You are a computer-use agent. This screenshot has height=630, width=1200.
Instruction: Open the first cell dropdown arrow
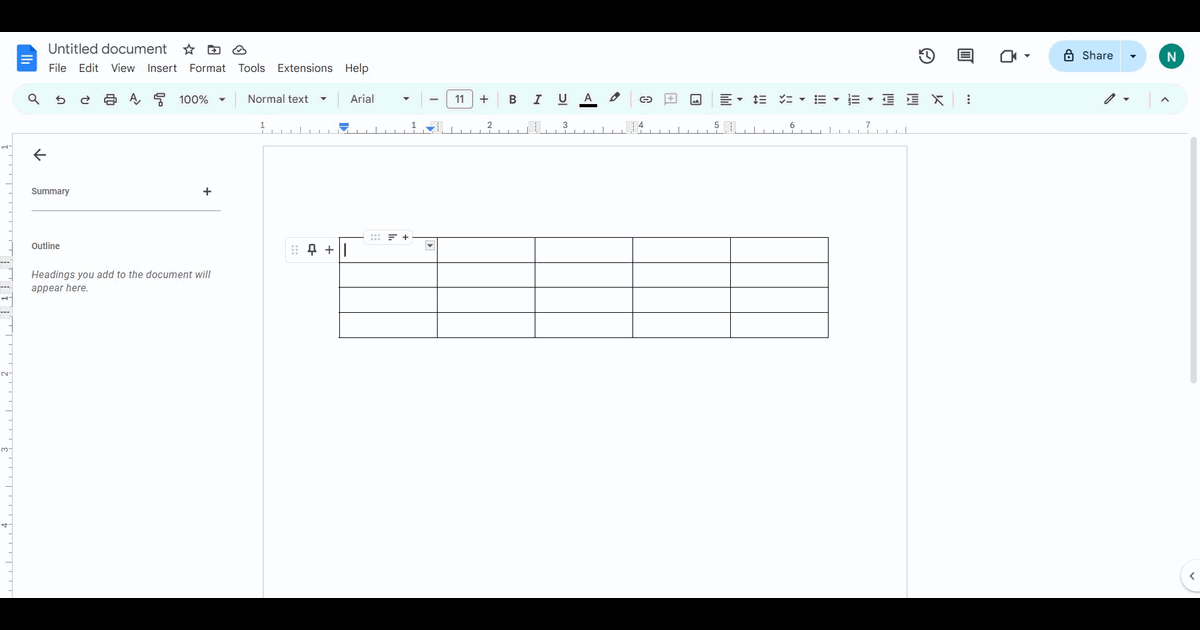(x=430, y=245)
